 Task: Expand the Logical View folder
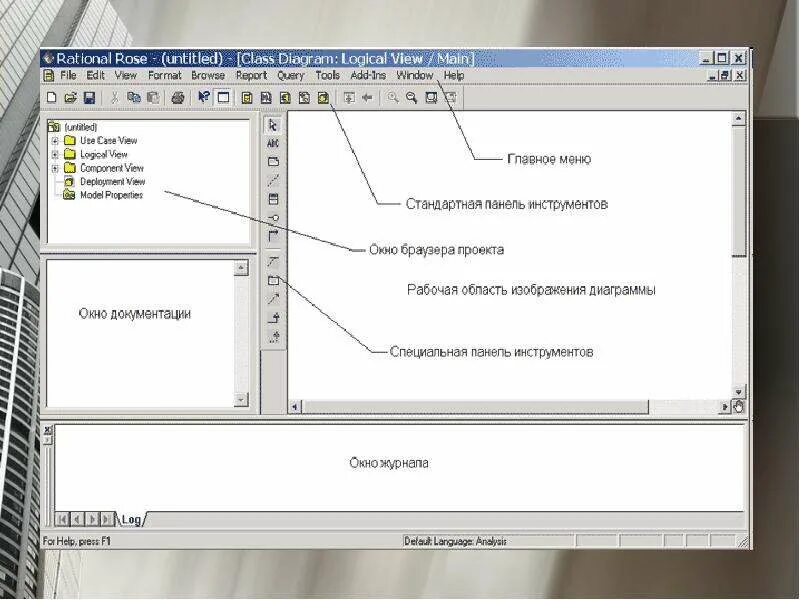pos(55,154)
